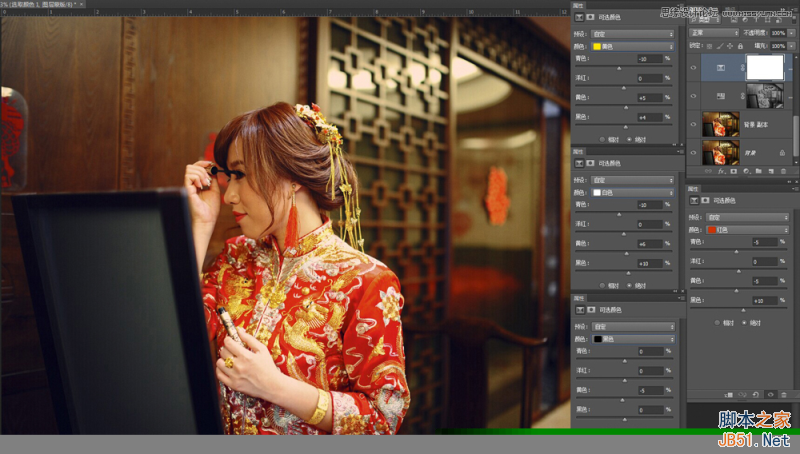This screenshot has height=454, width=800.
Task: Click 黑色 slider handle in white panel
Action: pyautogui.click(x=629, y=273)
